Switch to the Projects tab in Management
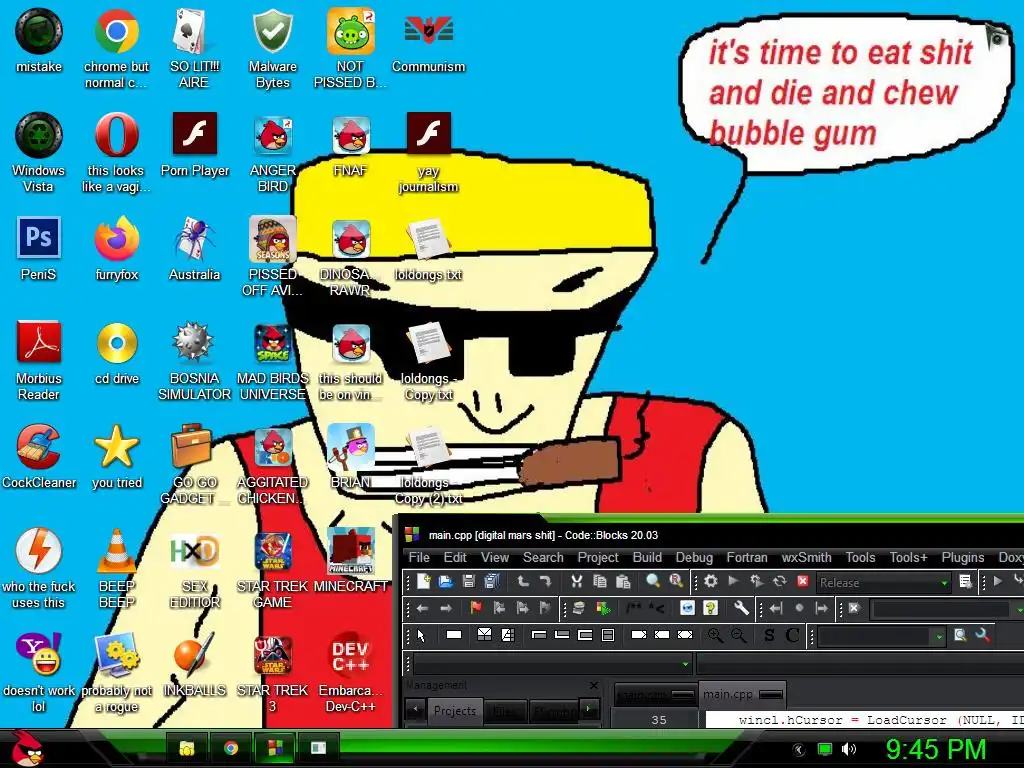 tap(455, 711)
